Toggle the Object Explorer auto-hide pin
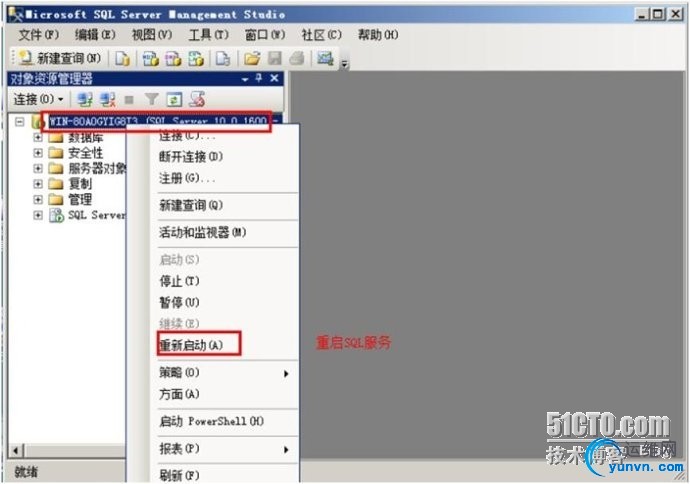Image resolution: width=690 pixels, height=484 pixels. coord(259,78)
